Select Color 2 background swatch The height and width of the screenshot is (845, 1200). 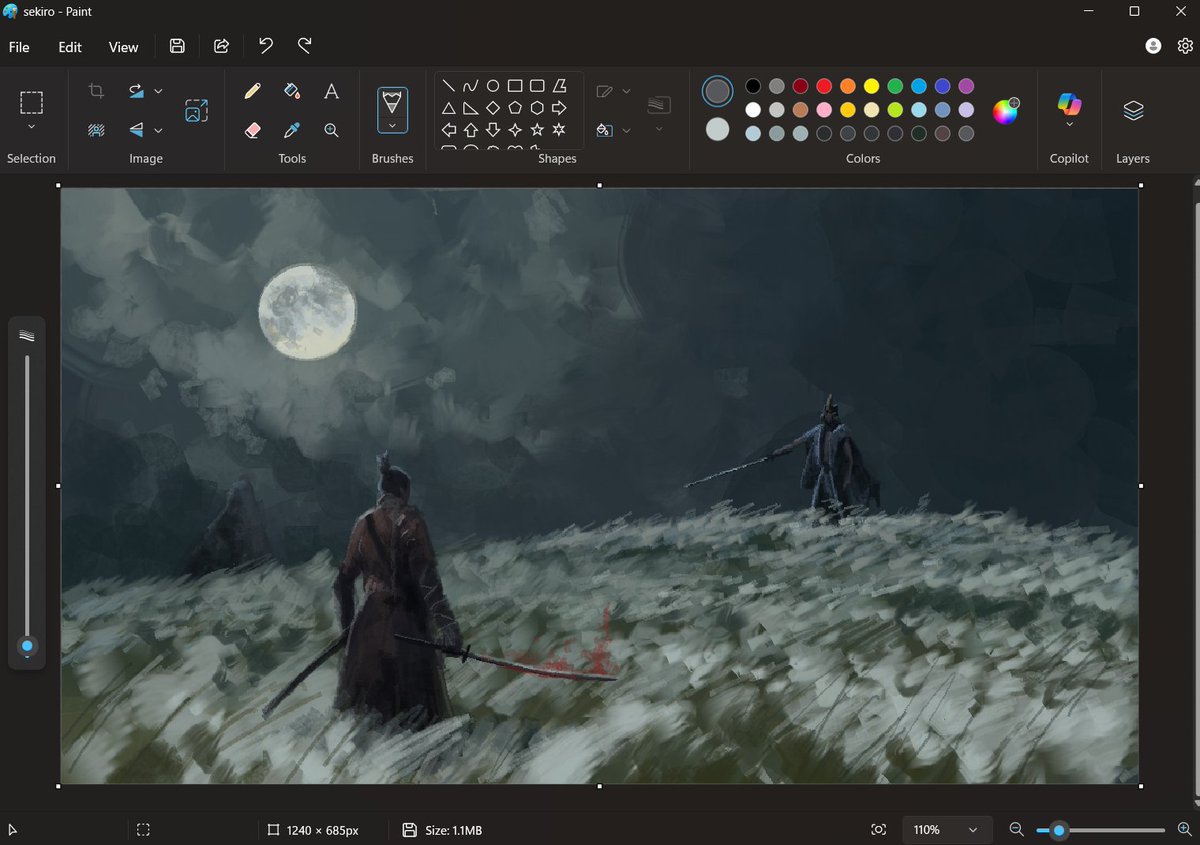(717, 129)
